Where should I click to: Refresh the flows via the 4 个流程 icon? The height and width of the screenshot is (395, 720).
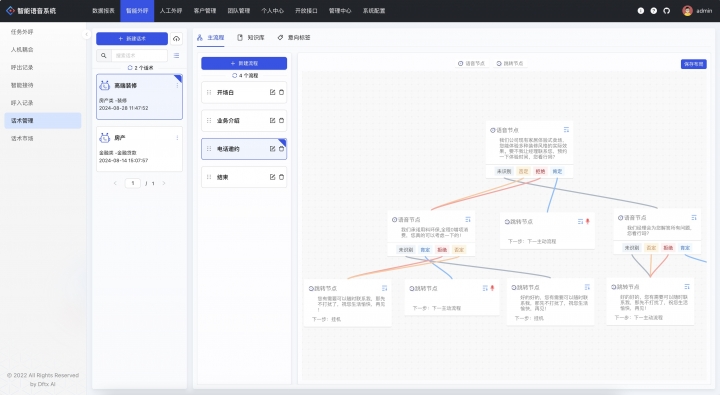[235, 75]
